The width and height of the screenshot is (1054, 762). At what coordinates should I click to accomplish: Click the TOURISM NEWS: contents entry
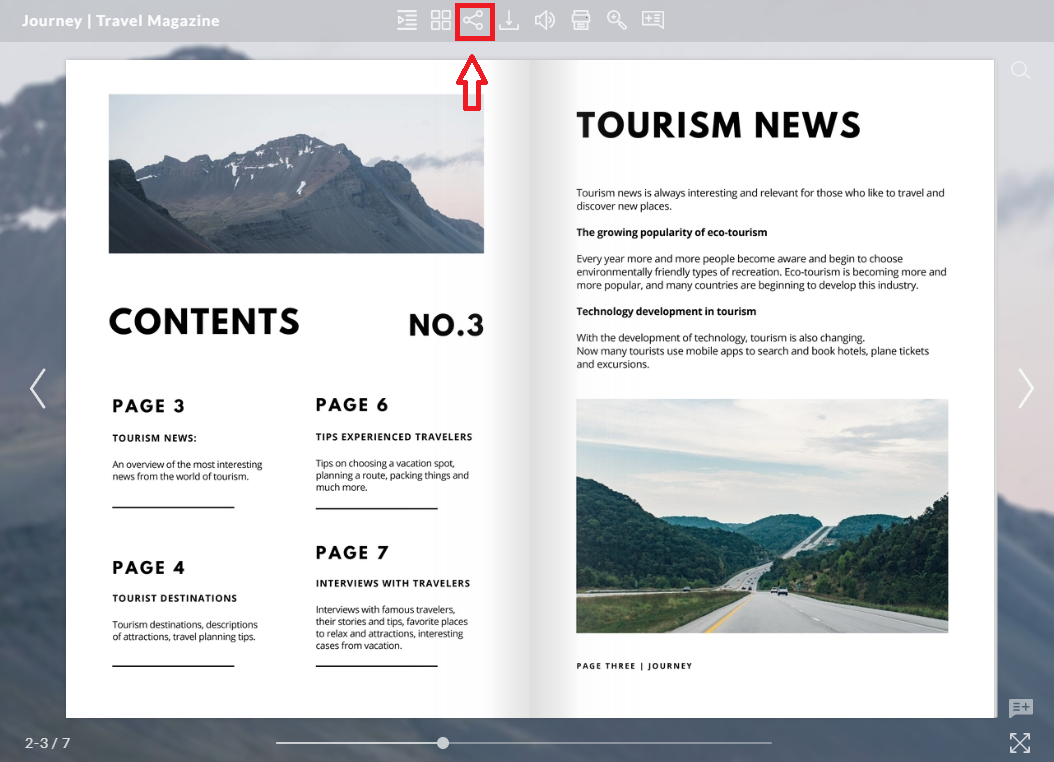pos(155,438)
